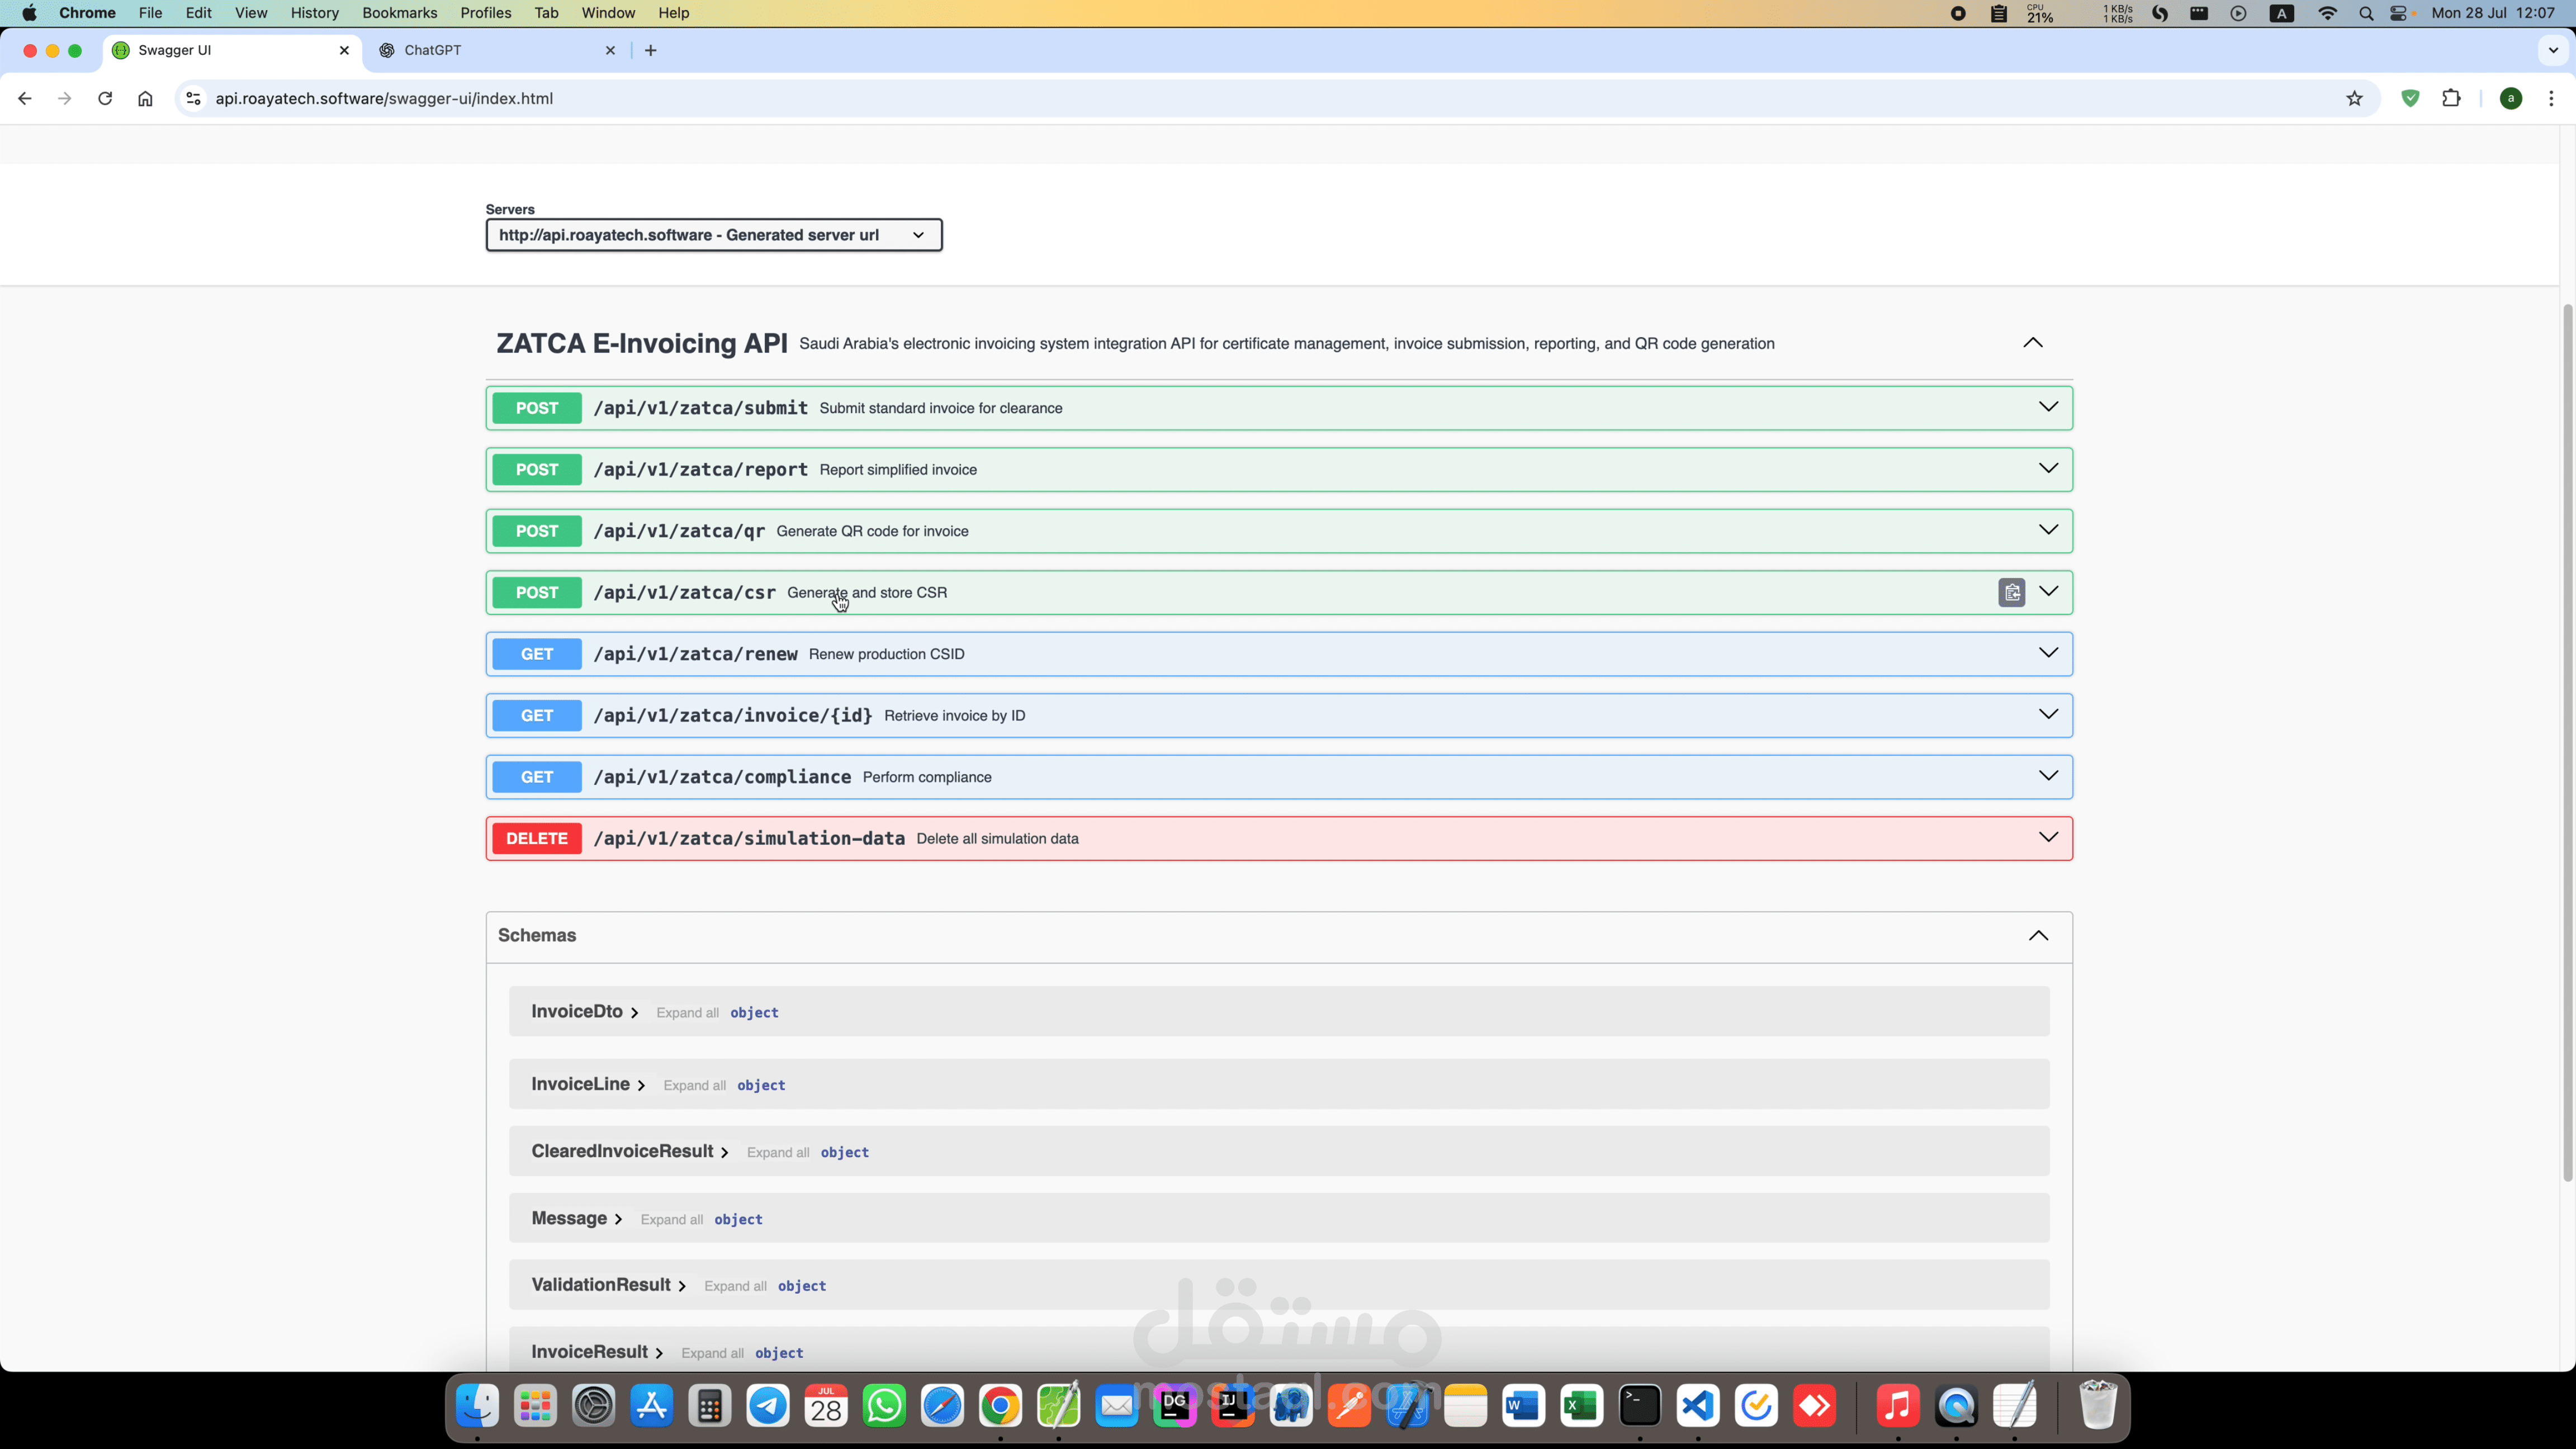Click the browser home icon
Viewport: 2576px width, 1449px height.
pos(145,98)
